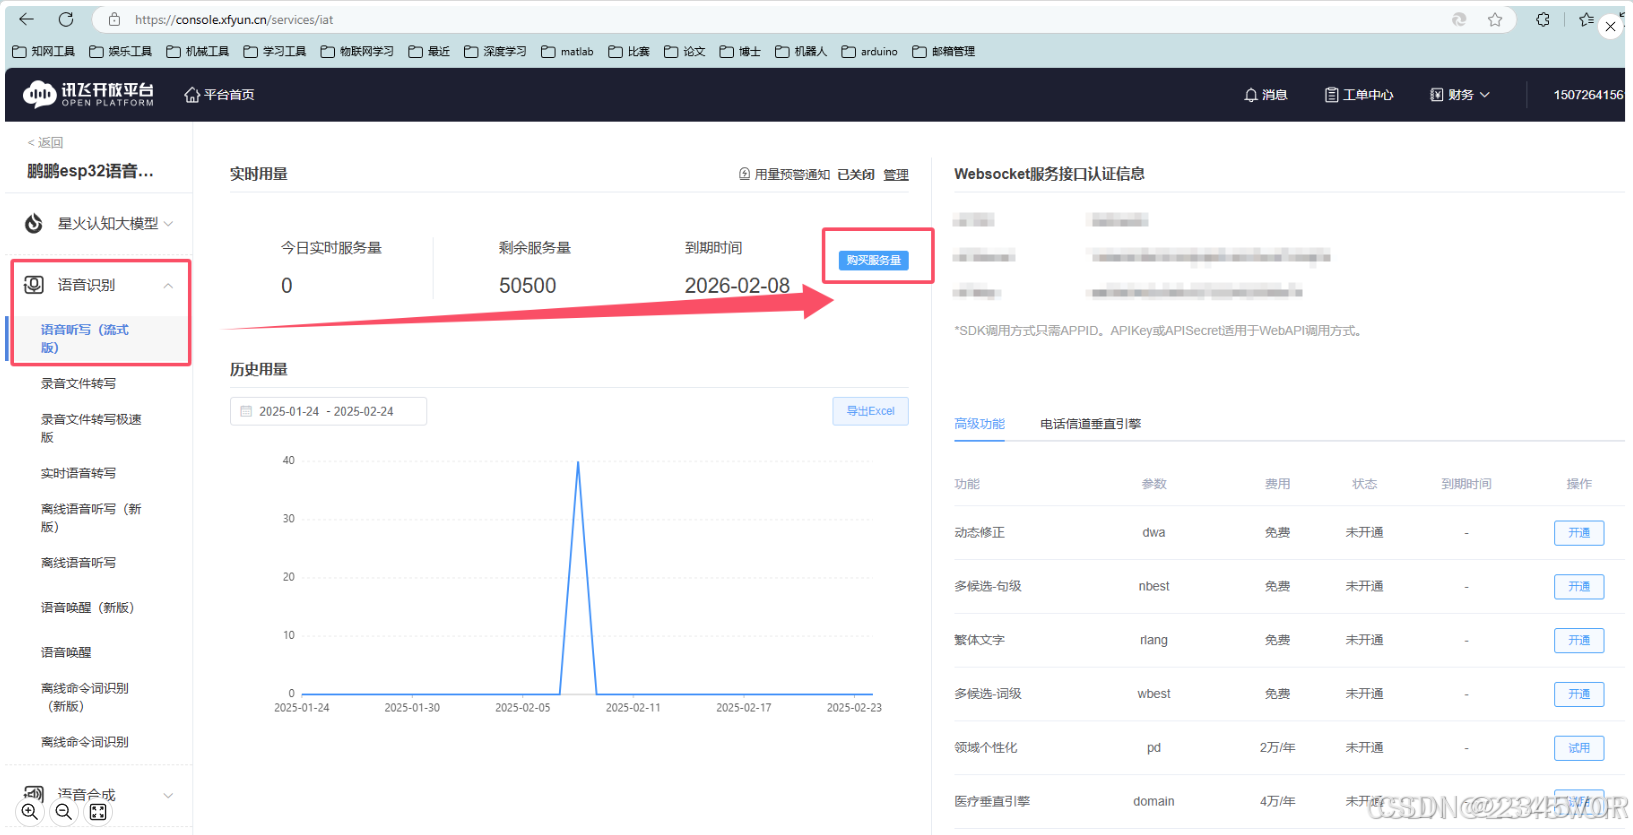Viewport: 1633px width, 835px height.
Task: Open the history date range picker
Action: tap(328, 411)
